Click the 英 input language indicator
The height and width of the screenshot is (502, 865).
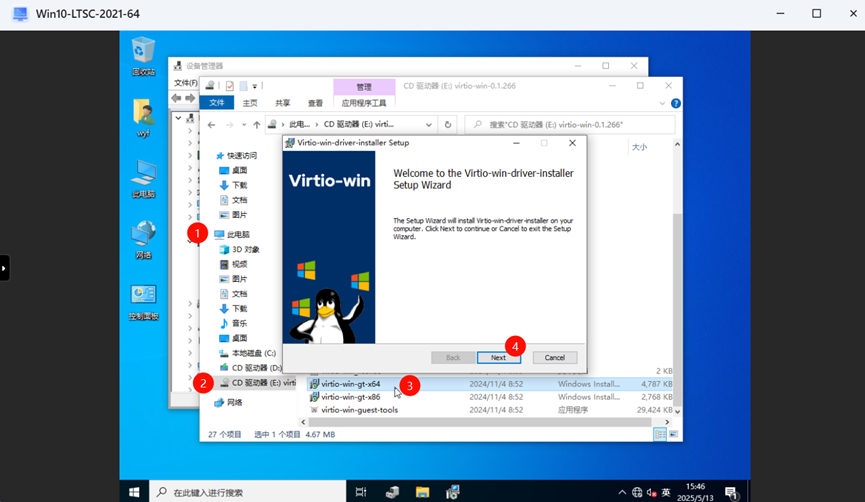666,492
